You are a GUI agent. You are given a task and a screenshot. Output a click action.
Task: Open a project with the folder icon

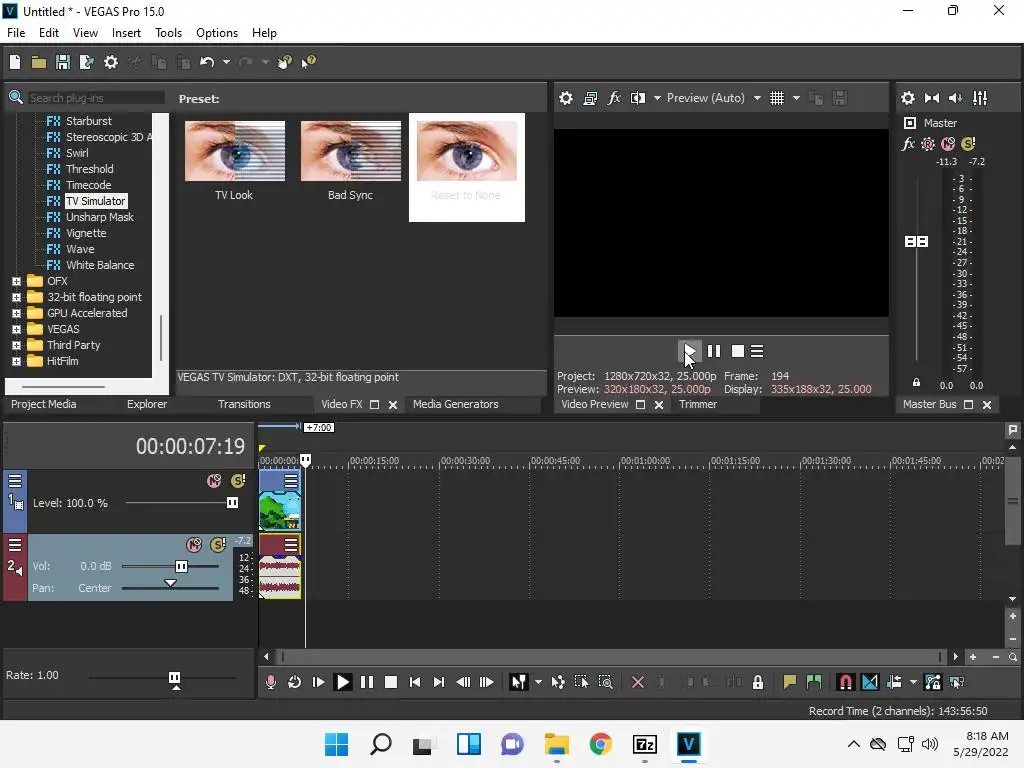[x=39, y=62]
